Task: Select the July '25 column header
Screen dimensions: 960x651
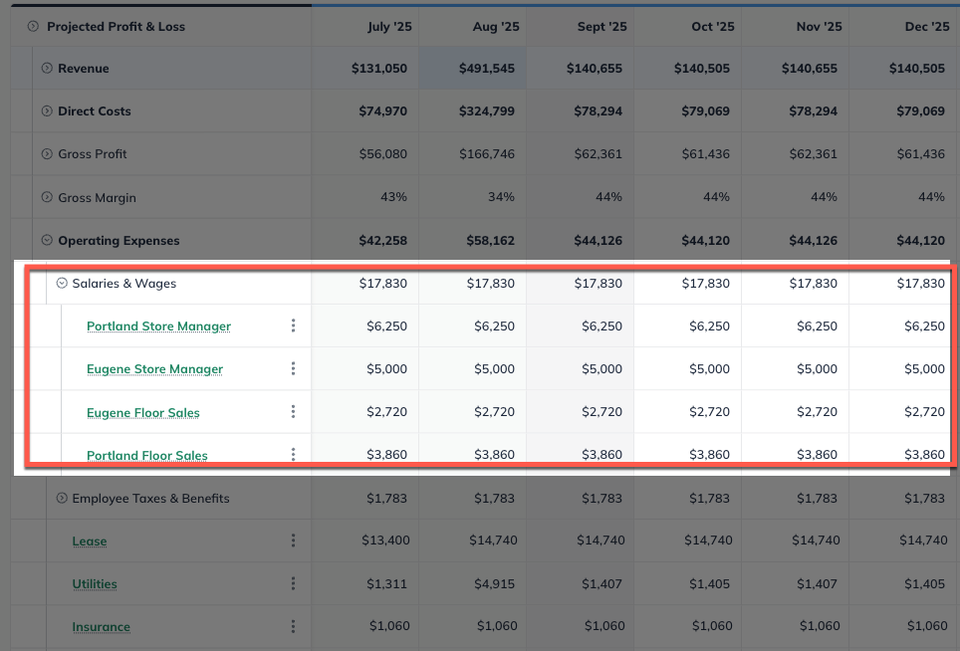Action: (389, 26)
